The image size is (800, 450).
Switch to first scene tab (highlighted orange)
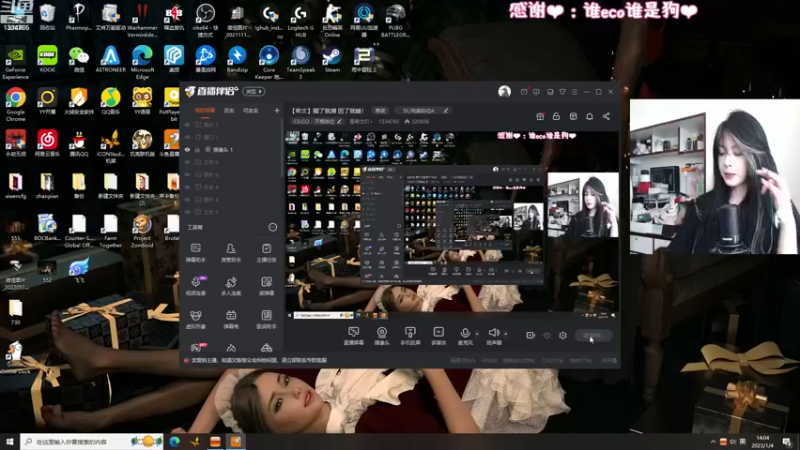click(x=205, y=110)
